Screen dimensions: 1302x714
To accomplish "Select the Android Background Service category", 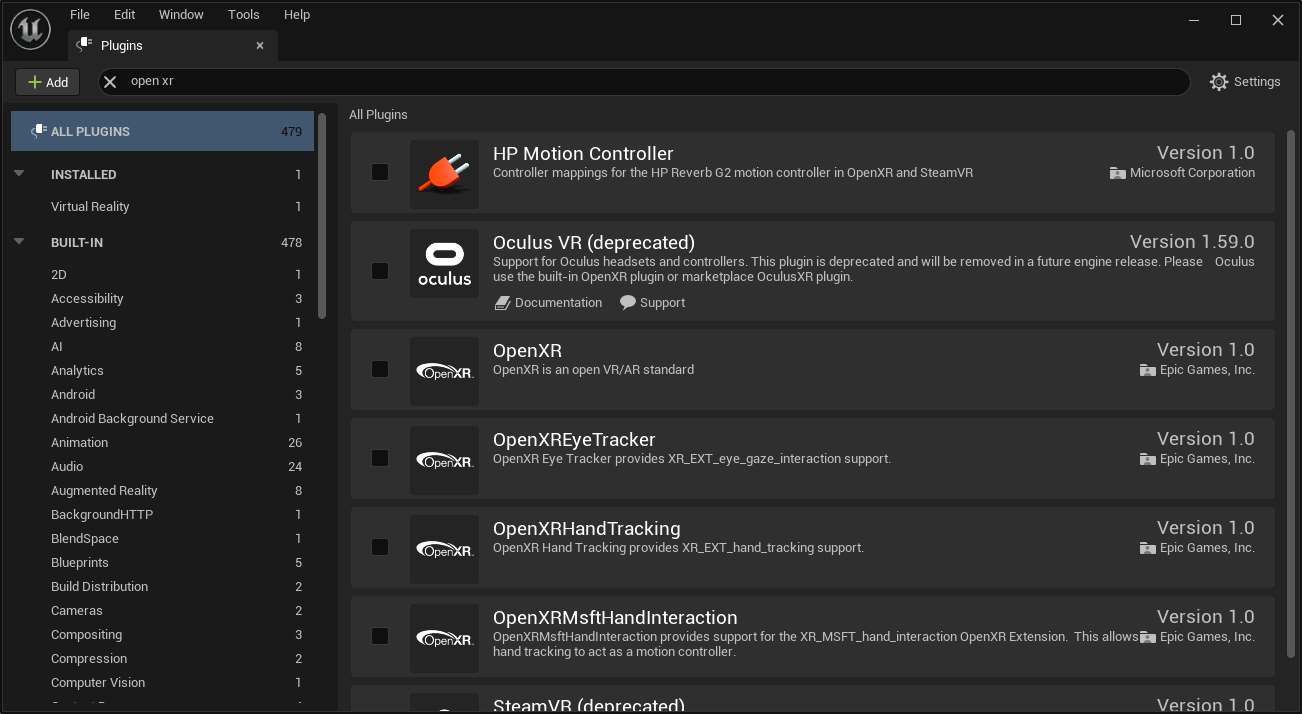I will coord(162,419).
